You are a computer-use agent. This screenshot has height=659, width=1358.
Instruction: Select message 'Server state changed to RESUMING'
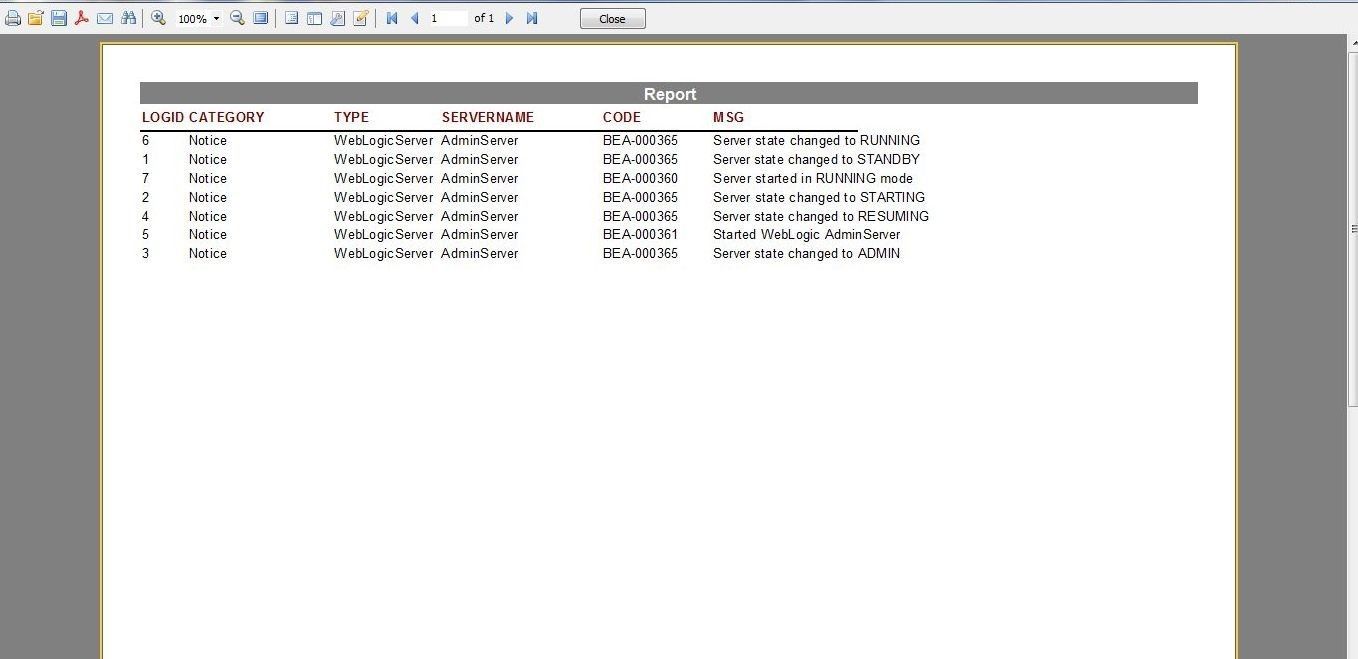[x=821, y=216]
